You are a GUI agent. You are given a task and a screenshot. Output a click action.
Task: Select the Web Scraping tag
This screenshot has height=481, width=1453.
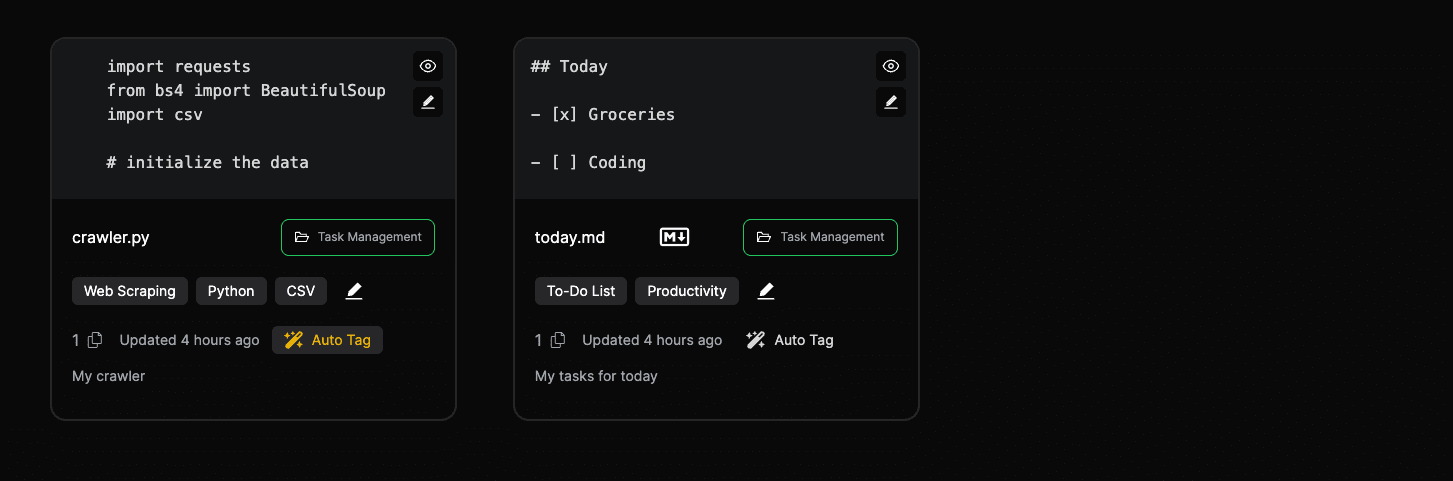click(x=130, y=291)
